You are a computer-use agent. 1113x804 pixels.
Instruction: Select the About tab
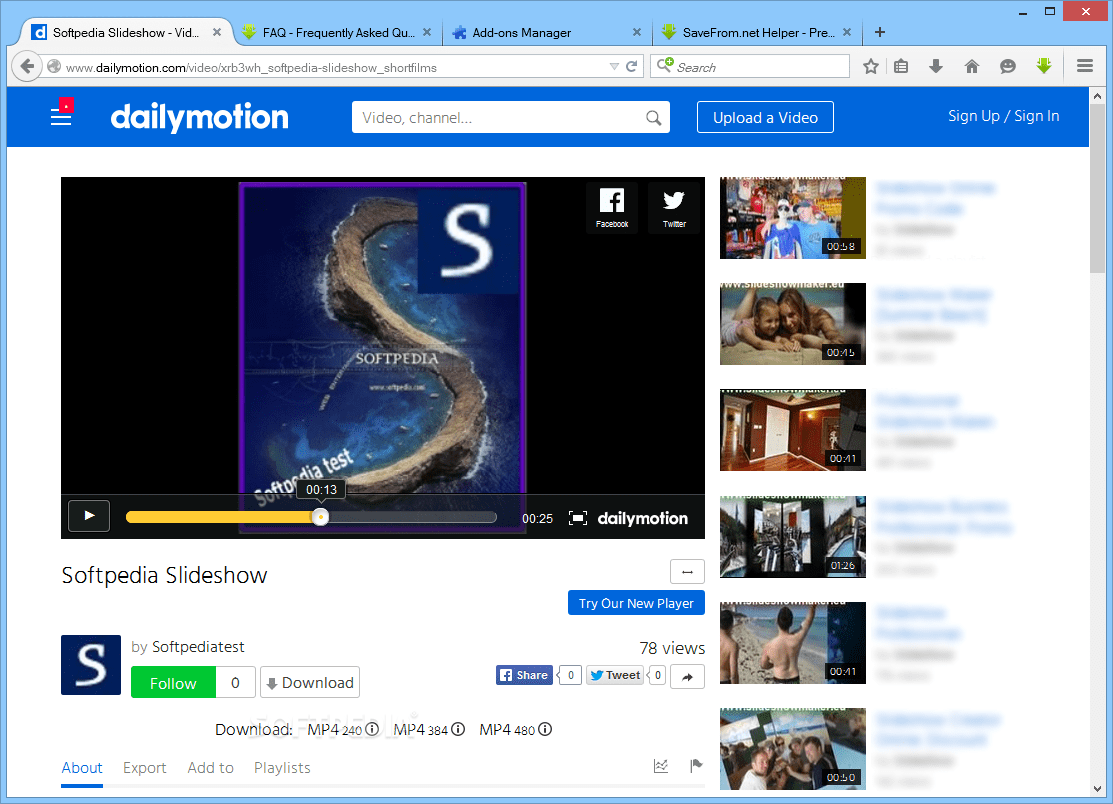(82, 769)
